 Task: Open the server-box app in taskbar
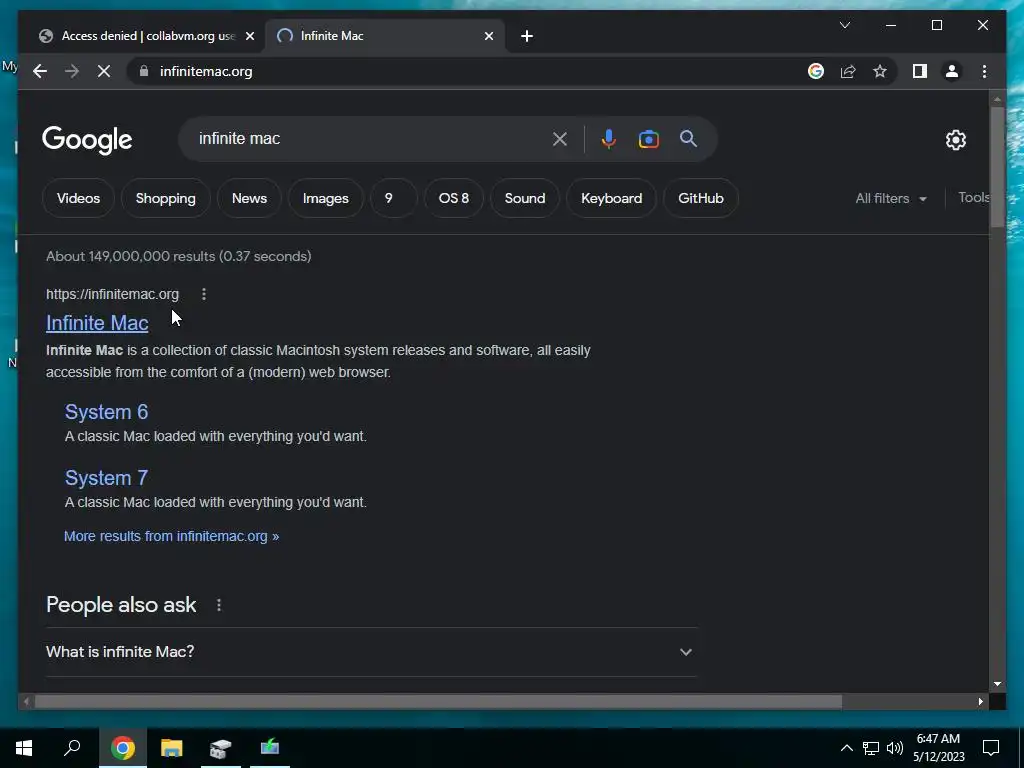[221, 748]
